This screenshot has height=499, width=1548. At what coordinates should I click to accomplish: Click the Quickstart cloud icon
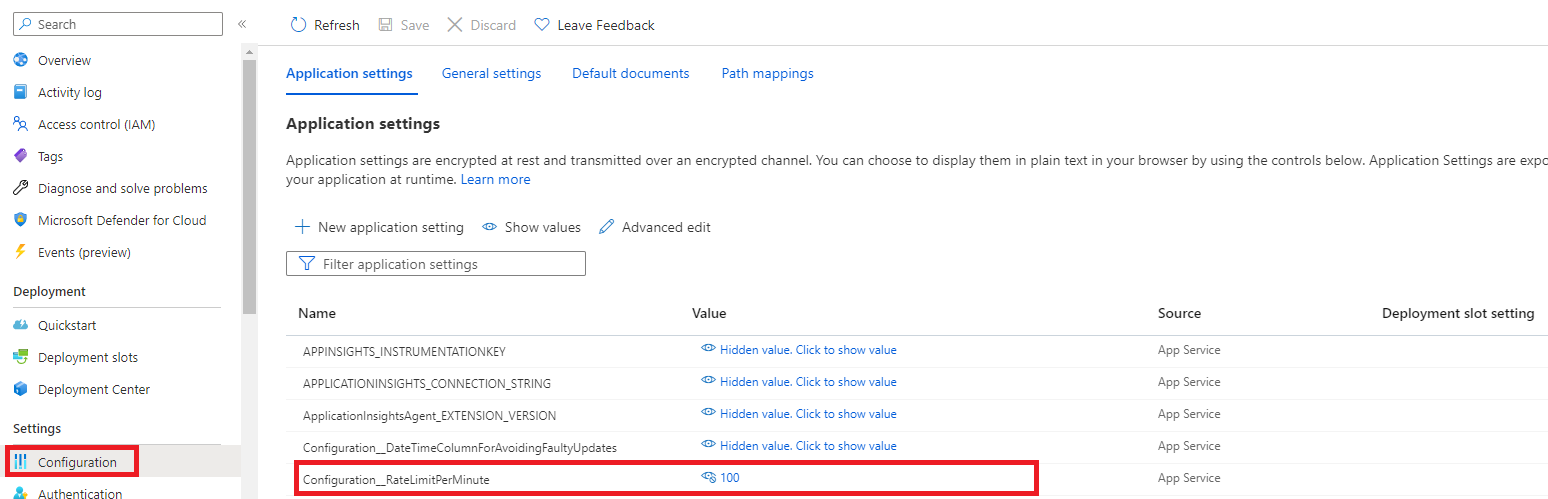20,325
